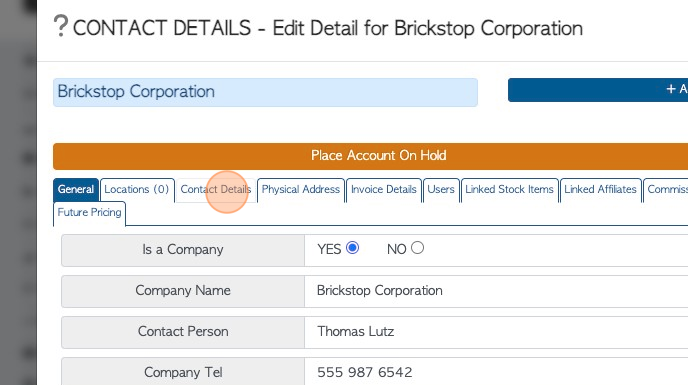The image size is (688, 385).
Task: Switch to the Physical Address tab
Action: (x=301, y=190)
